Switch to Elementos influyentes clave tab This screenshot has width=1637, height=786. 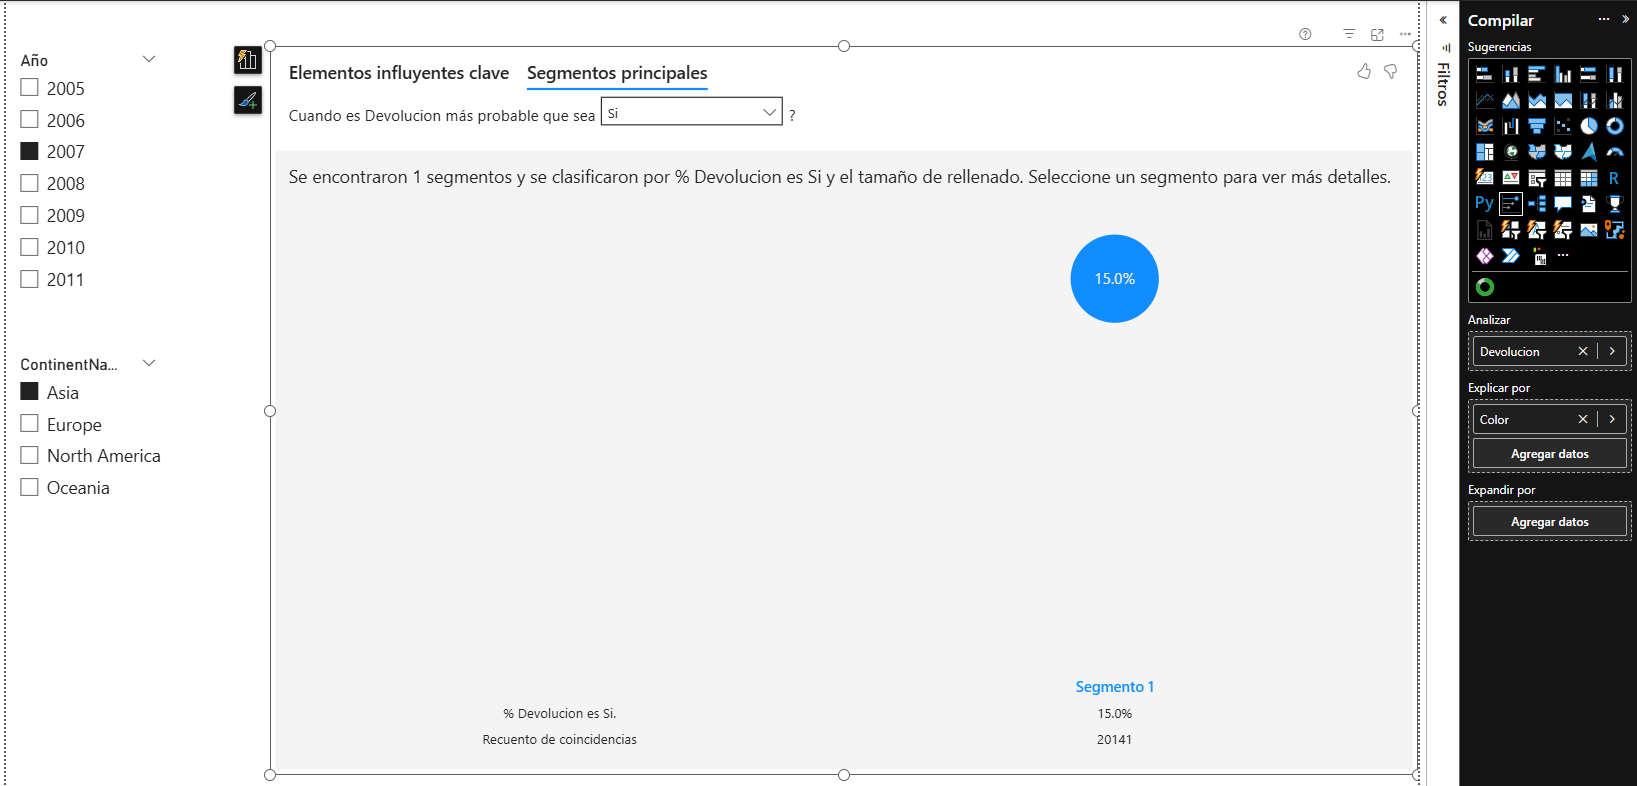pyautogui.click(x=398, y=73)
